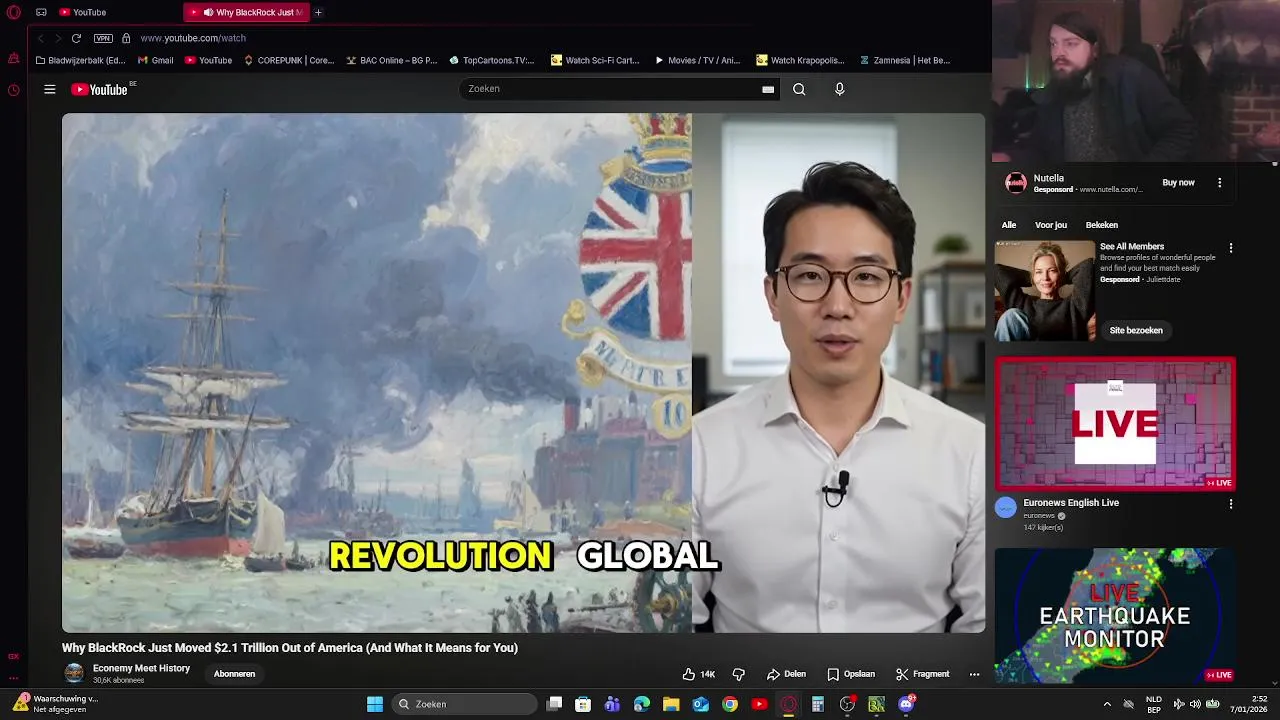Subscribe with the Abonneren button
This screenshot has height=720, width=1280.
234,674
